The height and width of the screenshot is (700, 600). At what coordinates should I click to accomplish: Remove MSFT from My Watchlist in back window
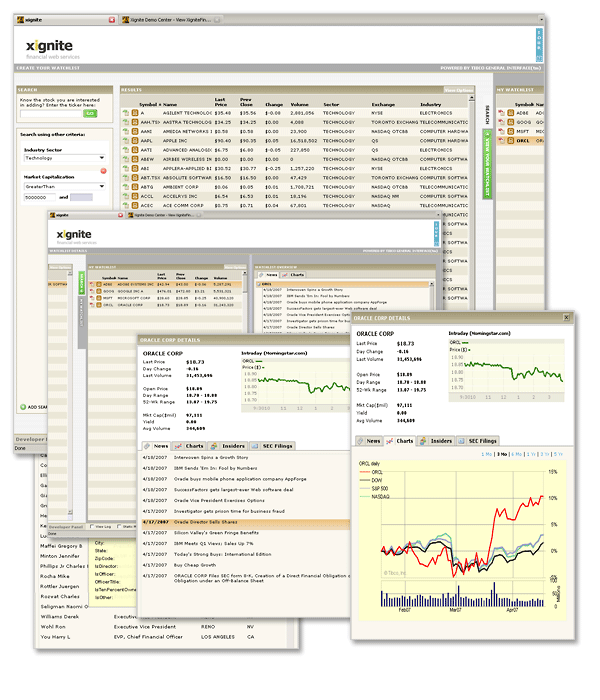click(x=502, y=131)
